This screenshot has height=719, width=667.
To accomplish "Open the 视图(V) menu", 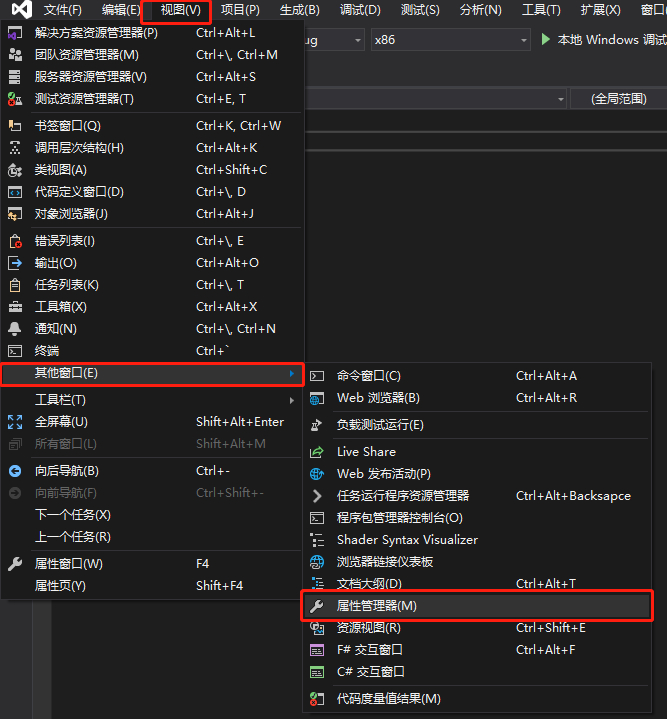I will click(181, 10).
